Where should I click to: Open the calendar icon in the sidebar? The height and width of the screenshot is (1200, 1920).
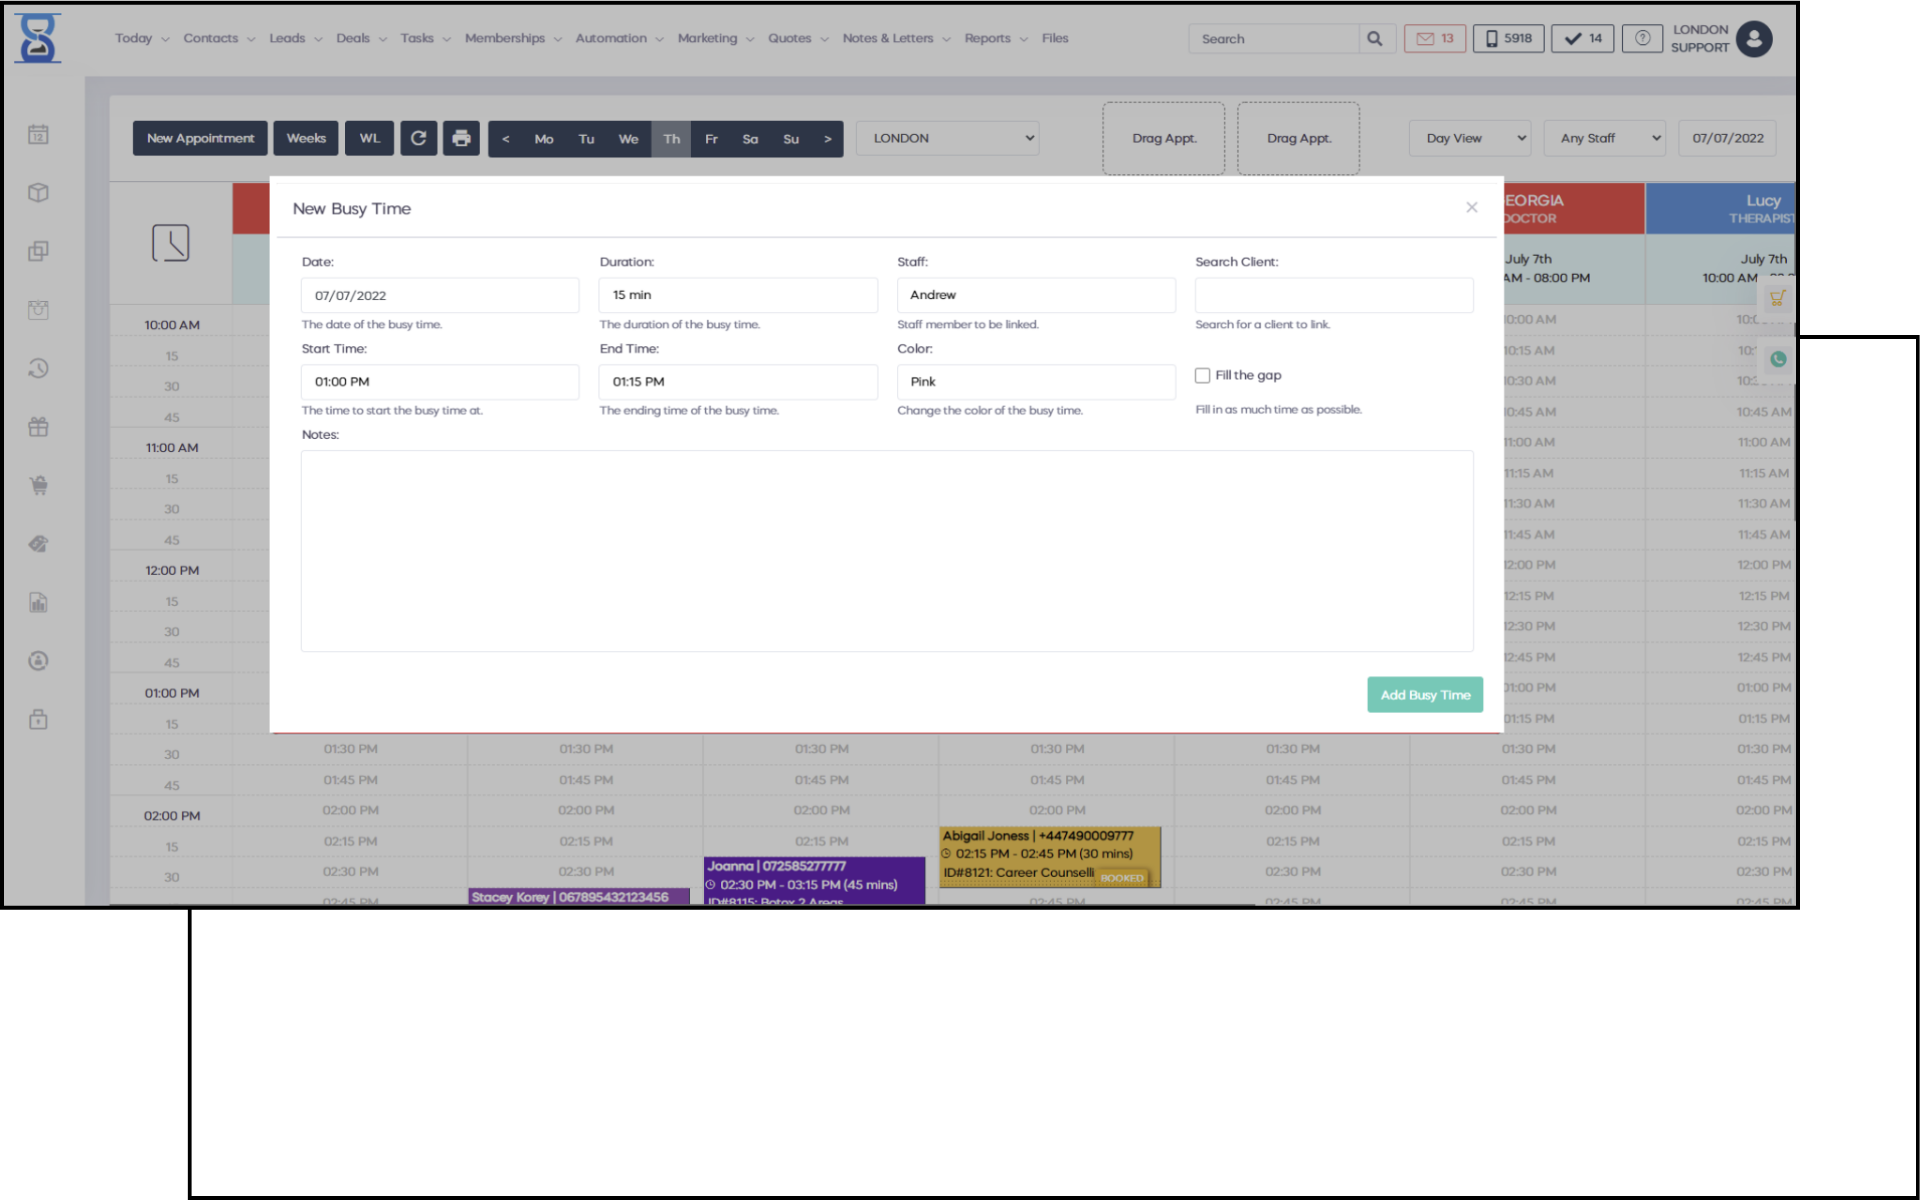[x=38, y=134]
